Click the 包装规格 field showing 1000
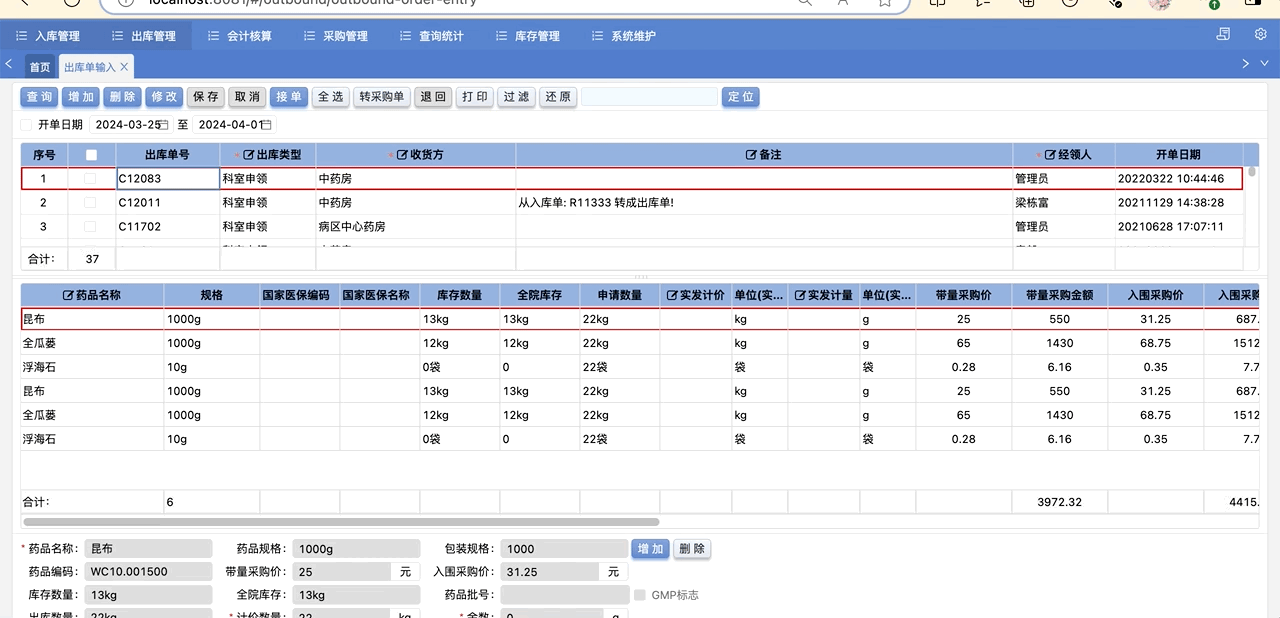This screenshot has width=1280, height=618. point(564,549)
